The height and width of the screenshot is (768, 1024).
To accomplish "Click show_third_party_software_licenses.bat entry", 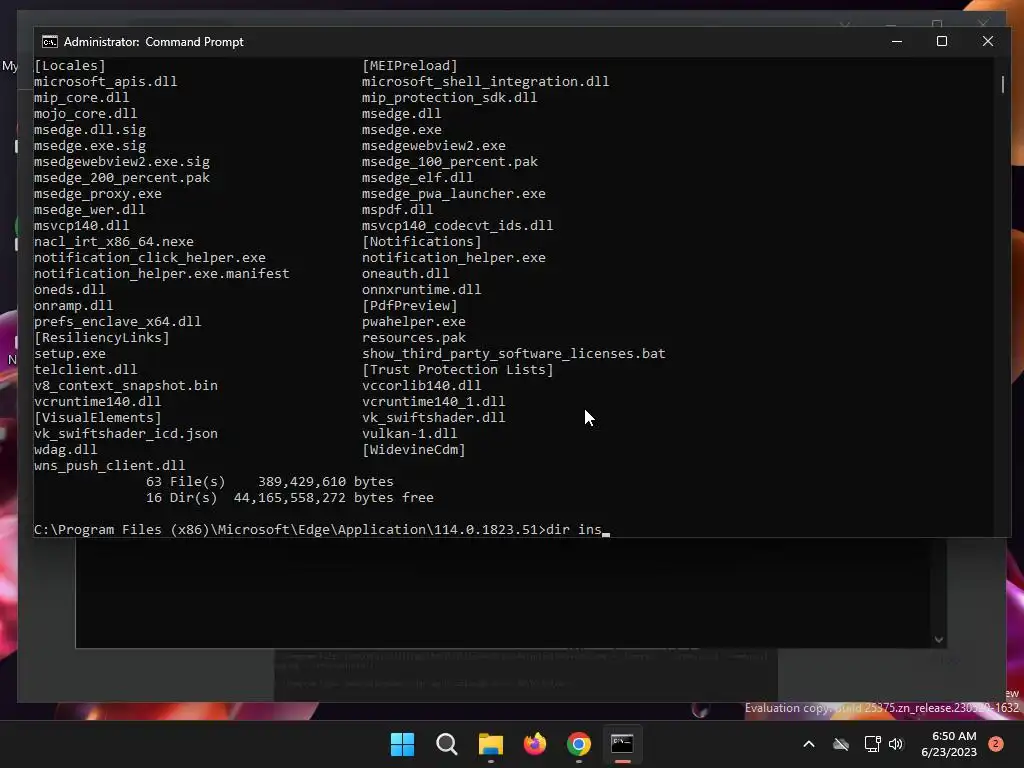I will [x=514, y=354].
